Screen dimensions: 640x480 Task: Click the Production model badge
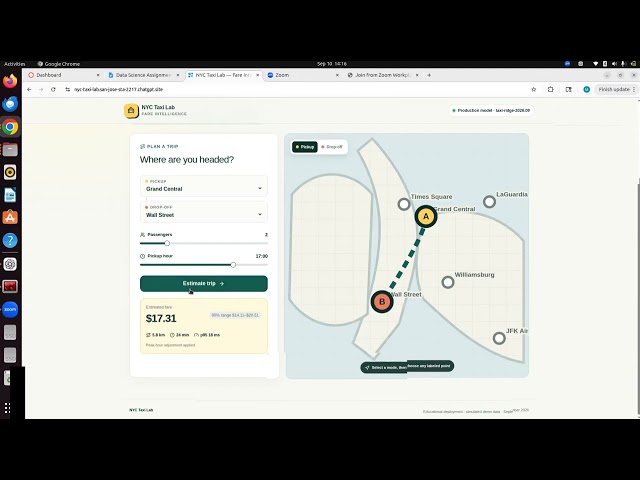pyautogui.click(x=491, y=111)
